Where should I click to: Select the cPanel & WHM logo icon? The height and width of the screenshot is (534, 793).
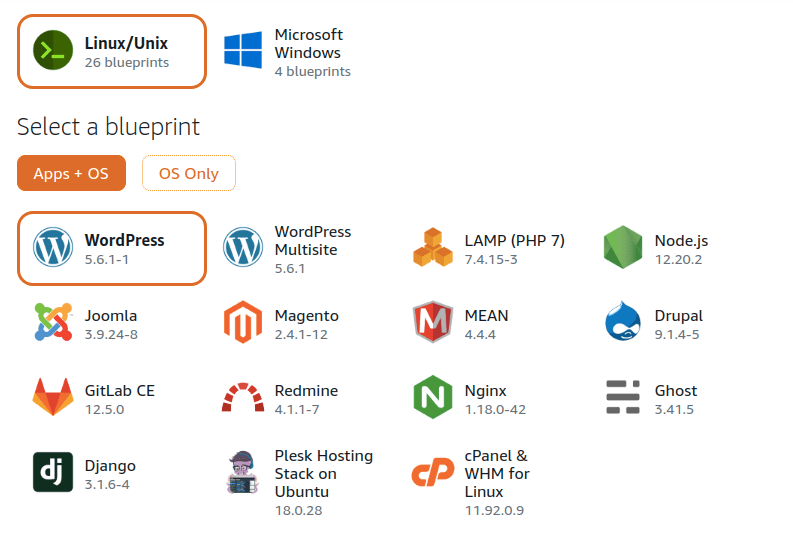433,472
